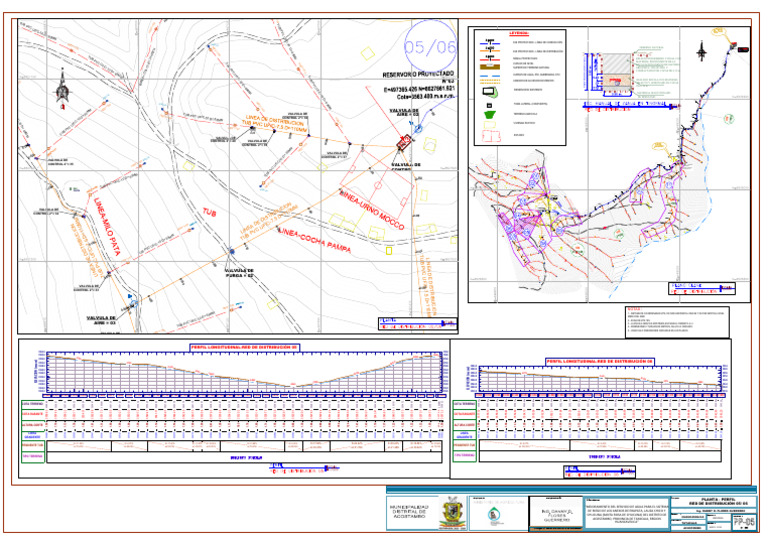Click the air valve symbol near the reservoir
The width and height of the screenshot is (768, 542).
tap(418, 129)
